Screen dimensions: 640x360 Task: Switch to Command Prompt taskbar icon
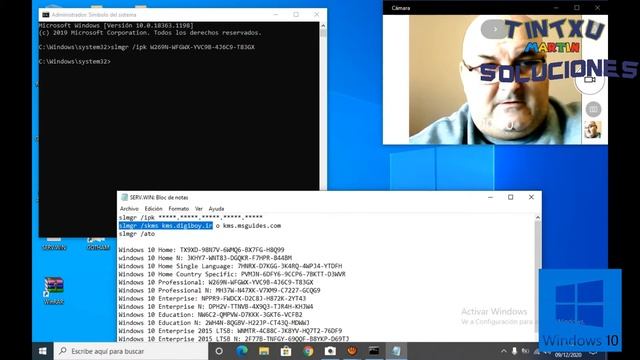click(374, 351)
